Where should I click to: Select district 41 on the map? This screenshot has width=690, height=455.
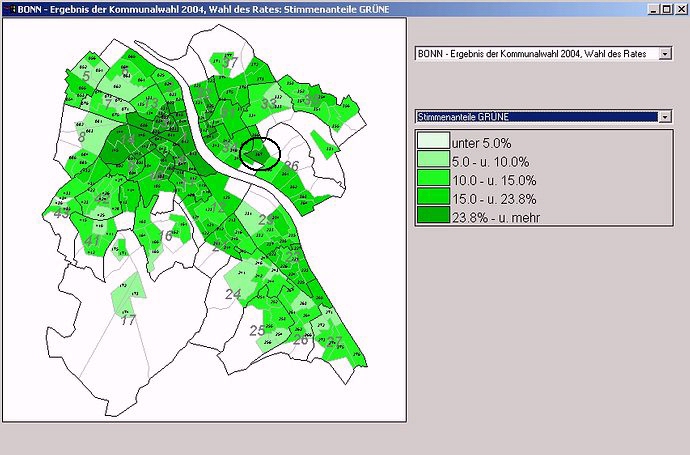pyautogui.click(x=92, y=241)
